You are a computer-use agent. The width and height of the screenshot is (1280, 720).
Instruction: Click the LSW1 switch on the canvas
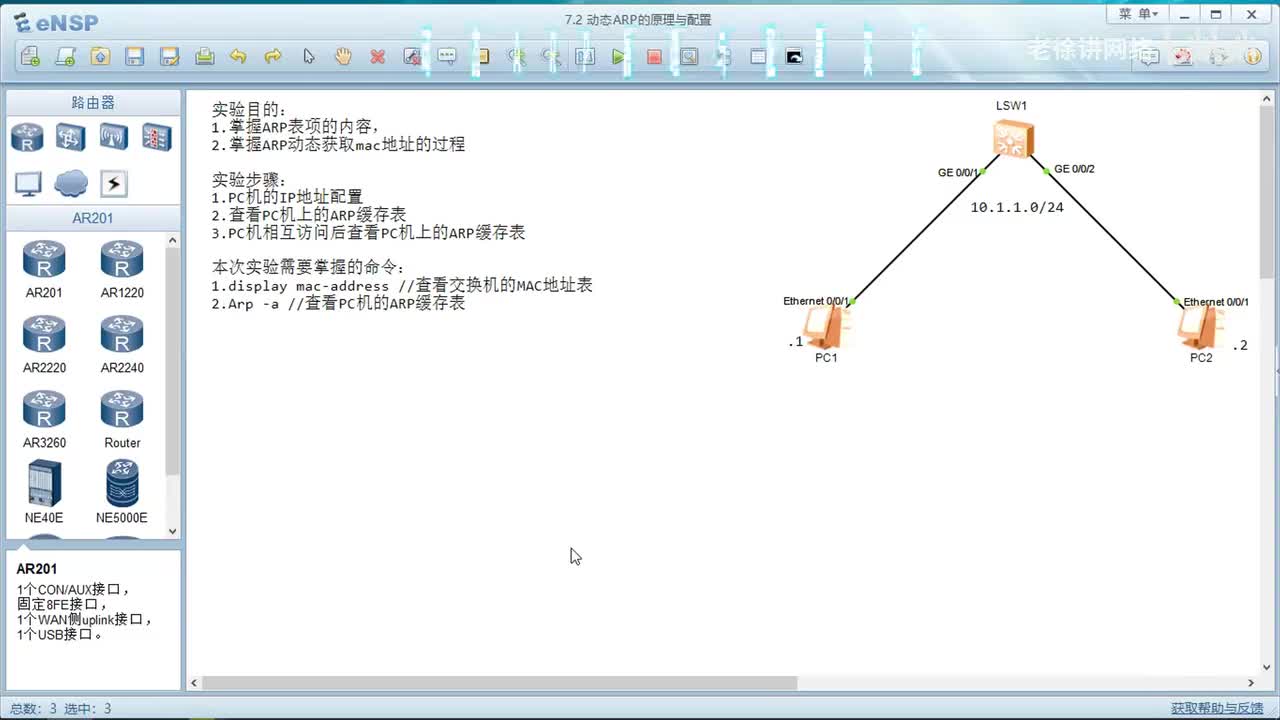(1013, 139)
